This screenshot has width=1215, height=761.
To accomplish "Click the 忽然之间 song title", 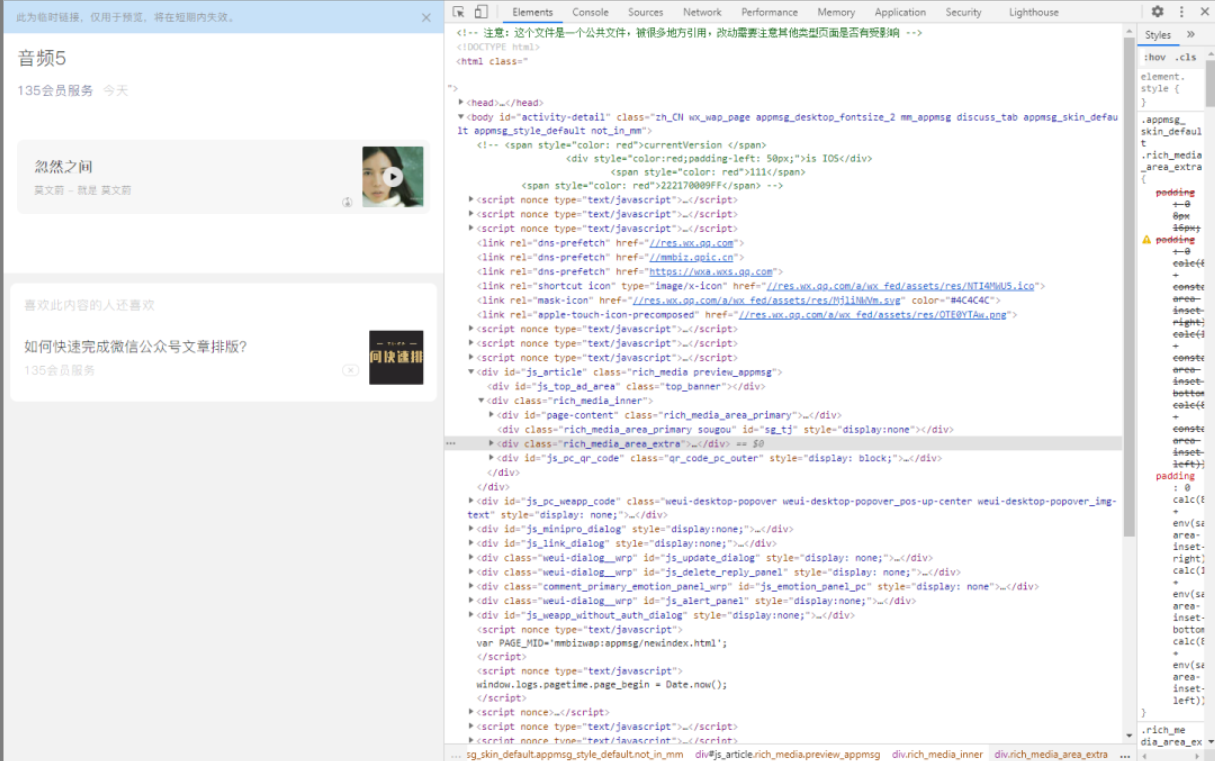I will 63,166.
